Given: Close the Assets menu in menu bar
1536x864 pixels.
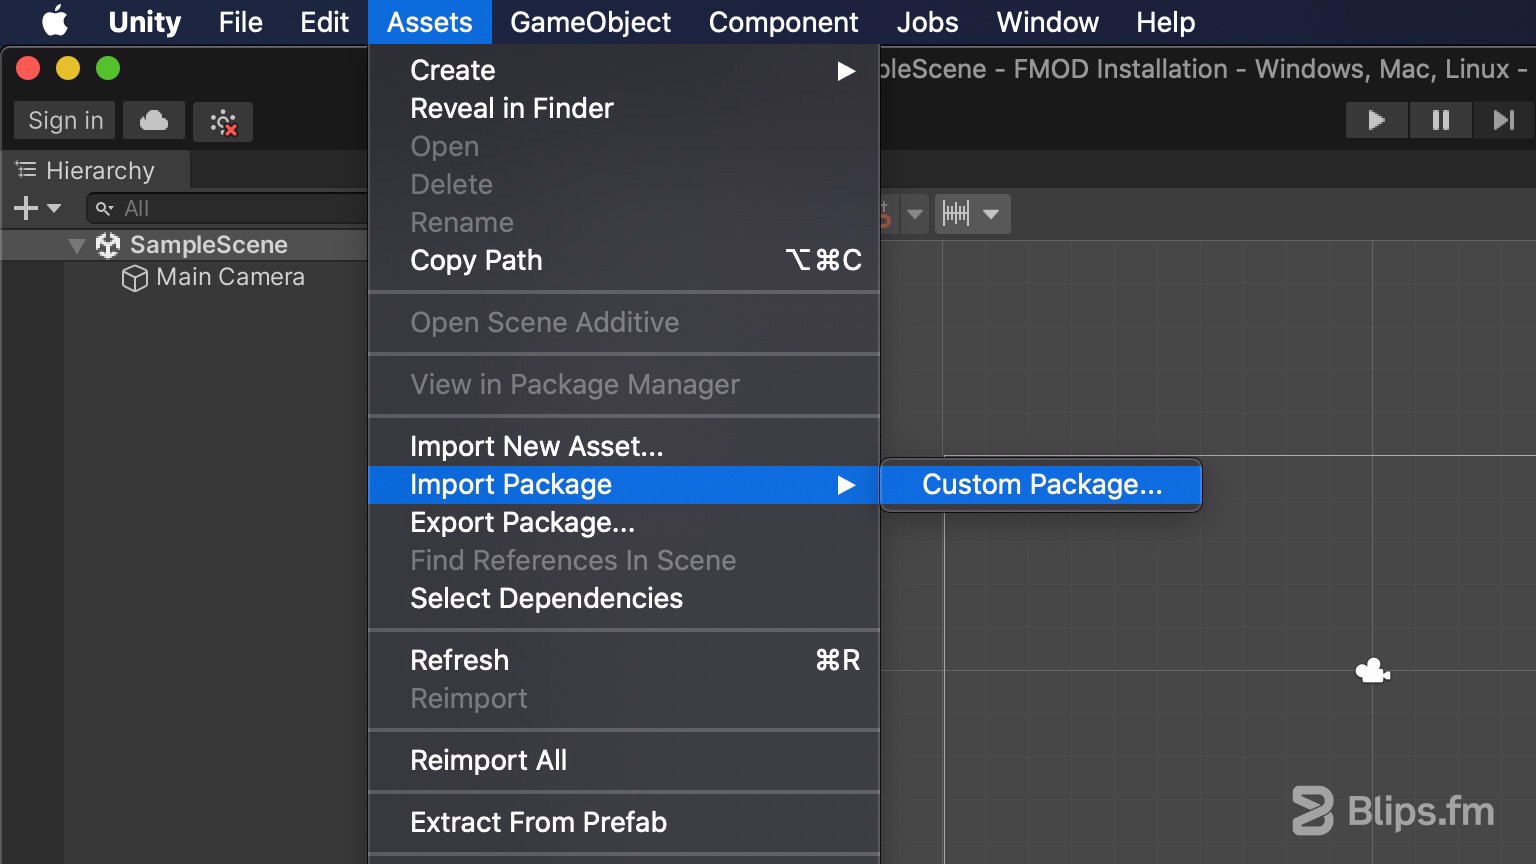Looking at the screenshot, I should click(x=430, y=22).
